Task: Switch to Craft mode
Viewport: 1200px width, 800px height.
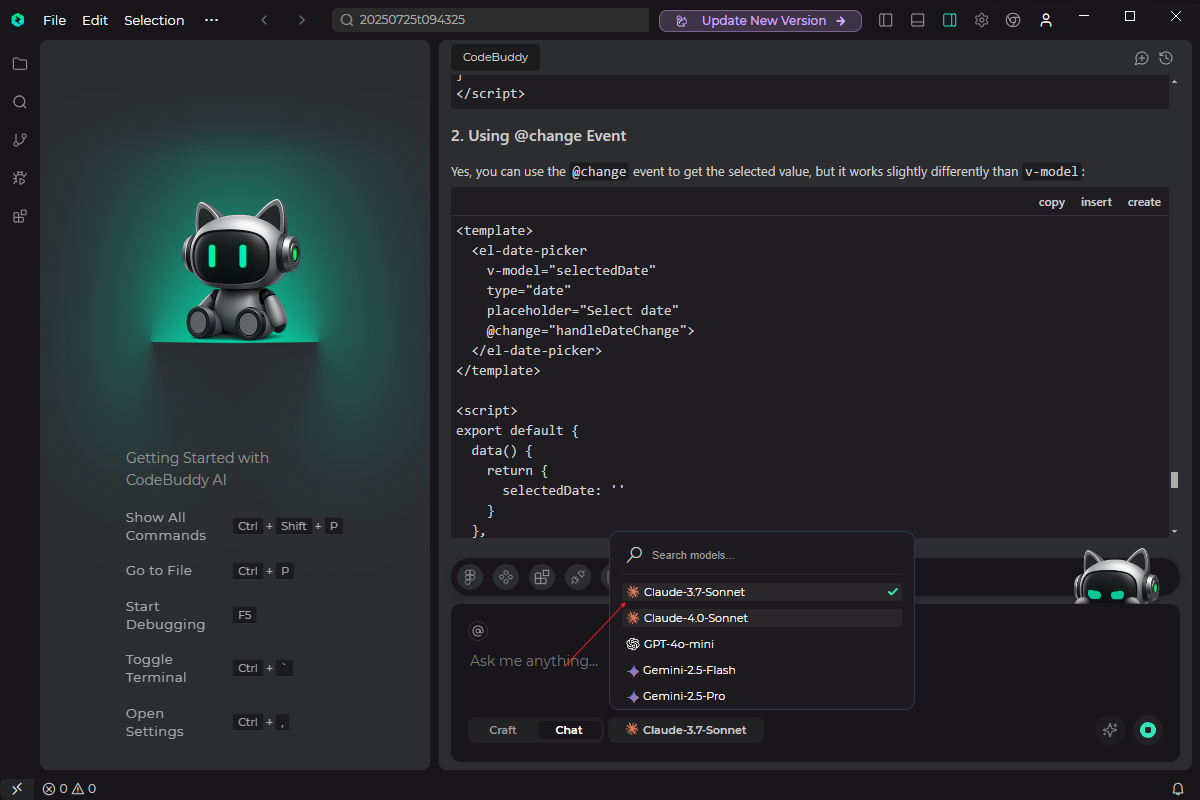Action: pos(503,730)
